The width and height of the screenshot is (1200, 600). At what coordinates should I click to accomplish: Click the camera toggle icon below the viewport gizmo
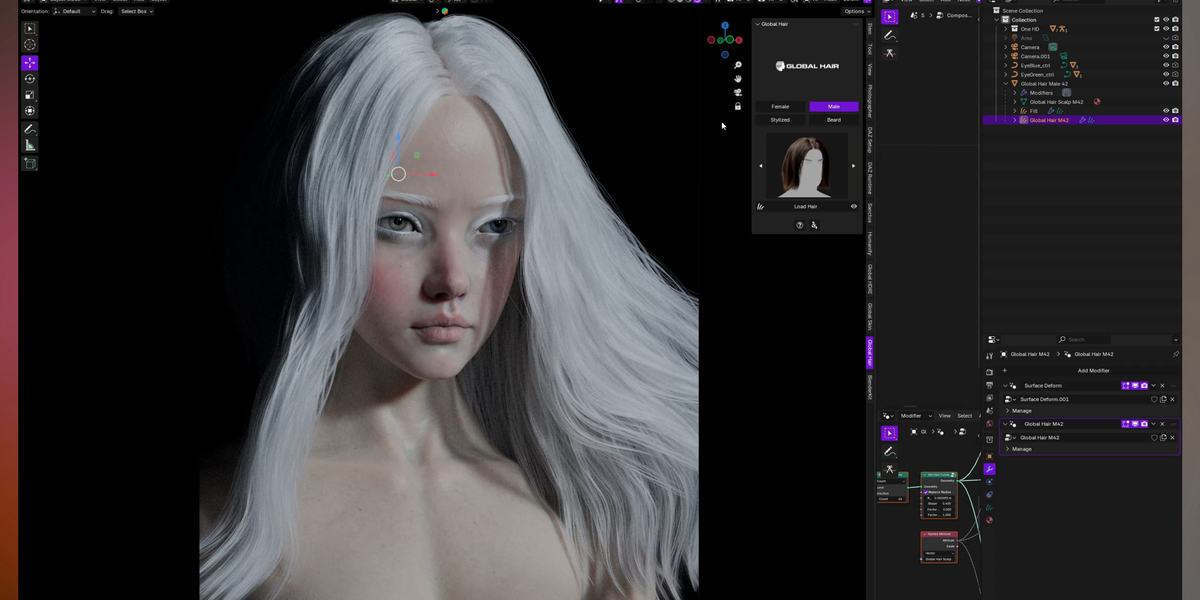737,92
